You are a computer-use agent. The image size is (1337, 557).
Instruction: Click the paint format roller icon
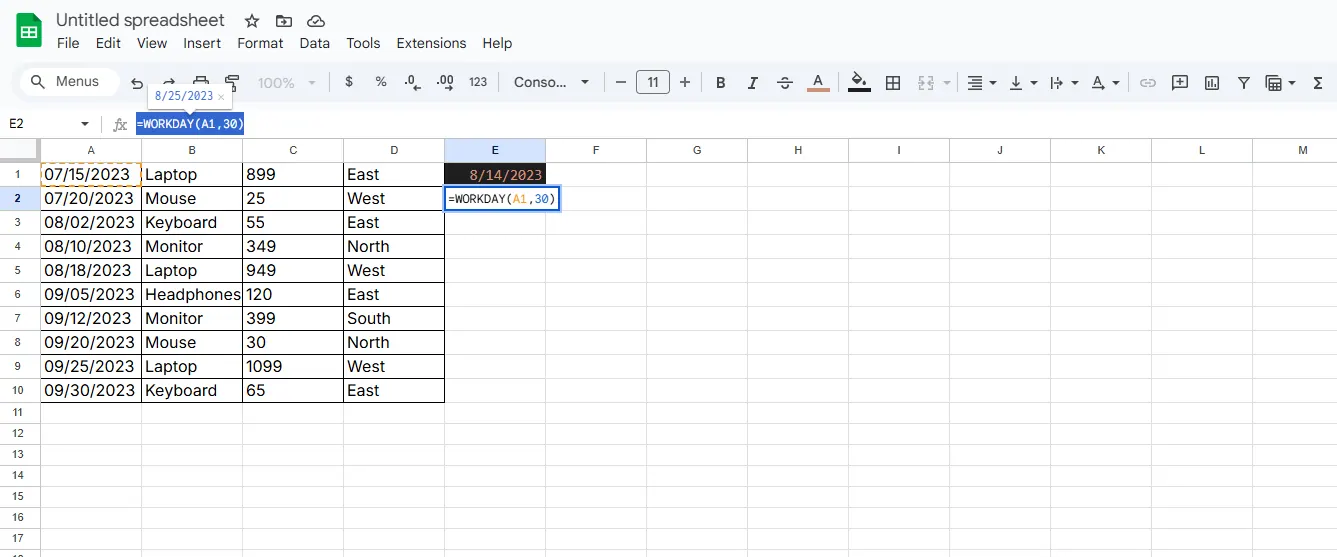tap(233, 82)
